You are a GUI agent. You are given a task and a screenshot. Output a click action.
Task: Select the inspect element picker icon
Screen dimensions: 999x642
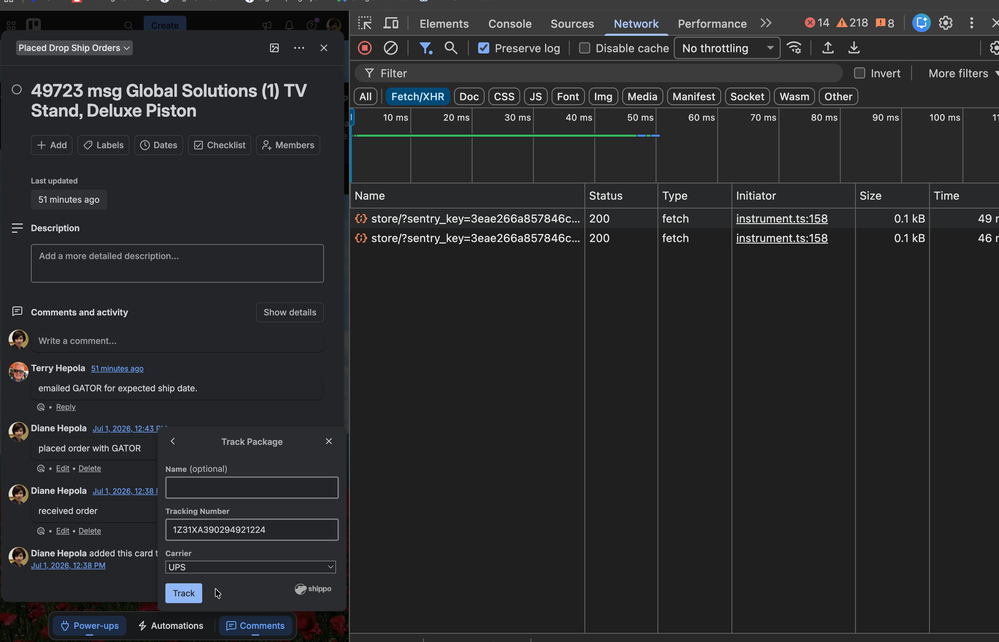tap(365, 23)
